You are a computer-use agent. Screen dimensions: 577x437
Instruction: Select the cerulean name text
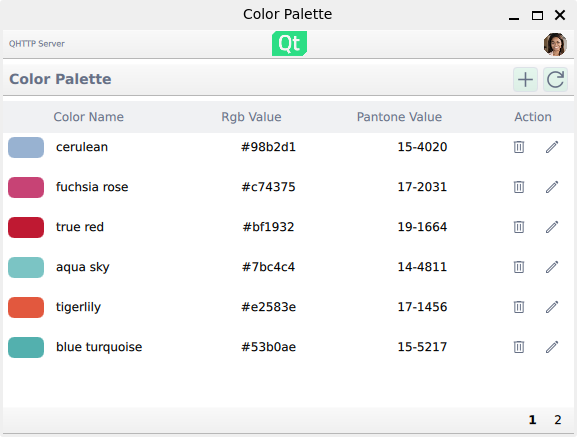(x=82, y=147)
